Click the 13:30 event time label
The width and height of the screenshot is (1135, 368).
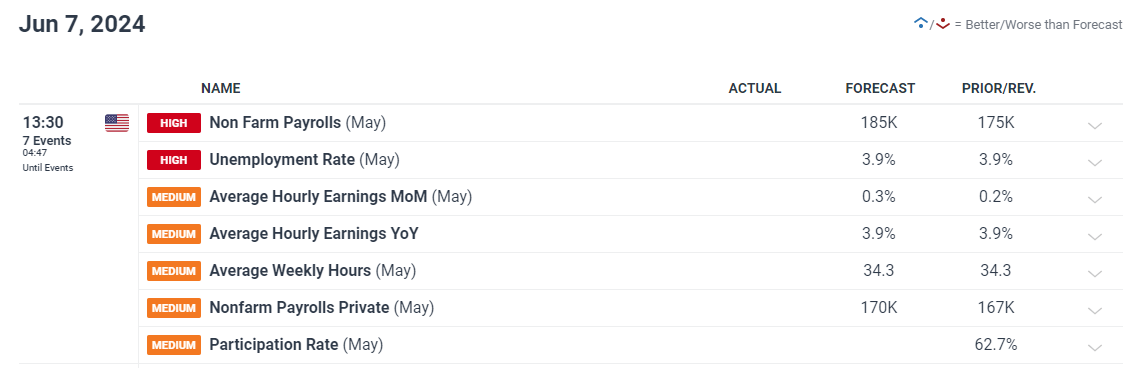tap(43, 122)
